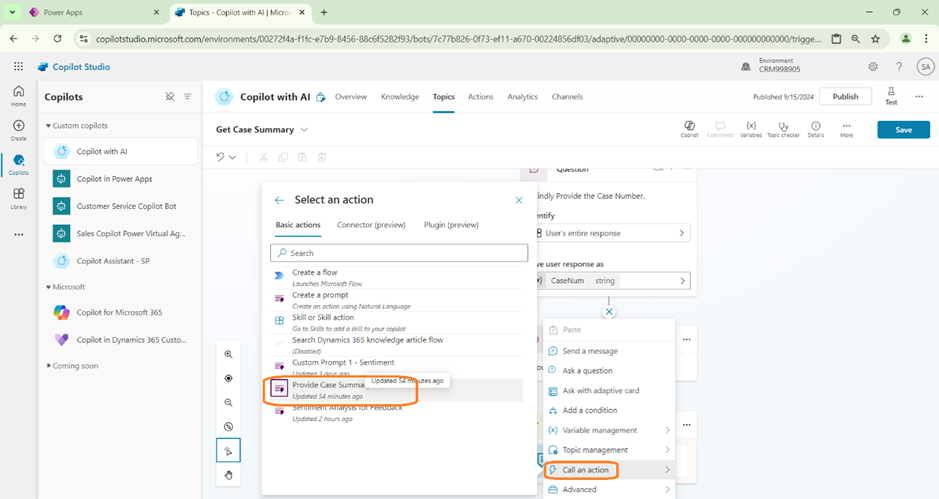This screenshot has width=939, height=499.
Task: Expand the undo options dropdown arrow
Action: point(233,157)
